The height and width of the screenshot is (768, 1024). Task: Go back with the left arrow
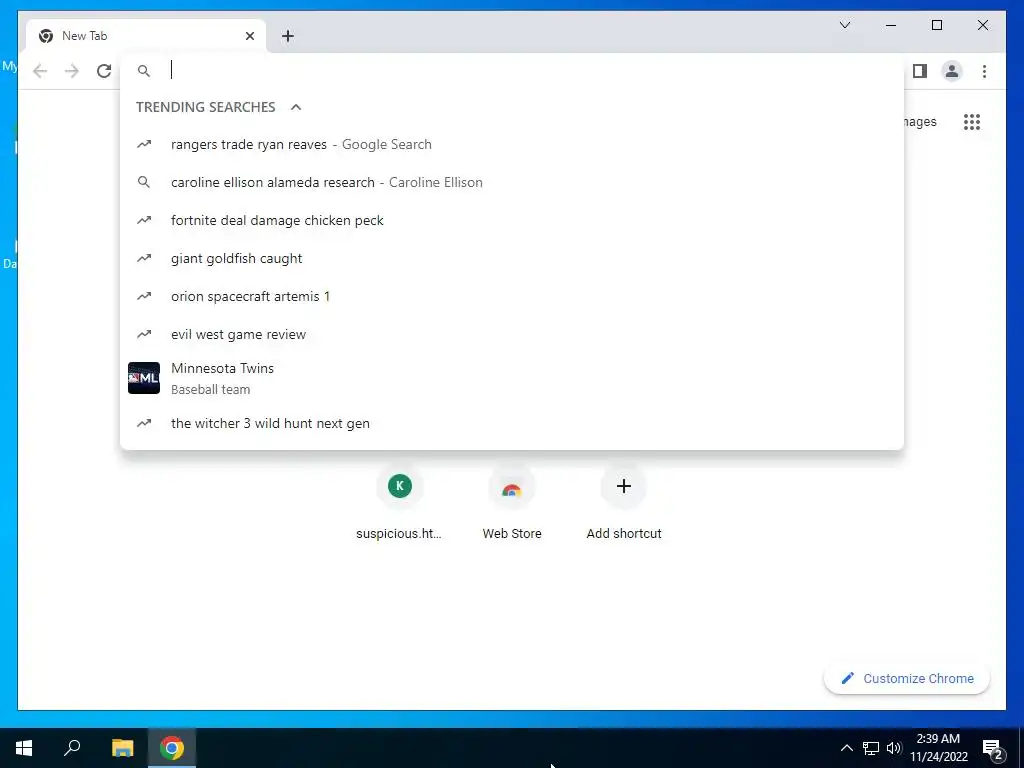(40, 71)
